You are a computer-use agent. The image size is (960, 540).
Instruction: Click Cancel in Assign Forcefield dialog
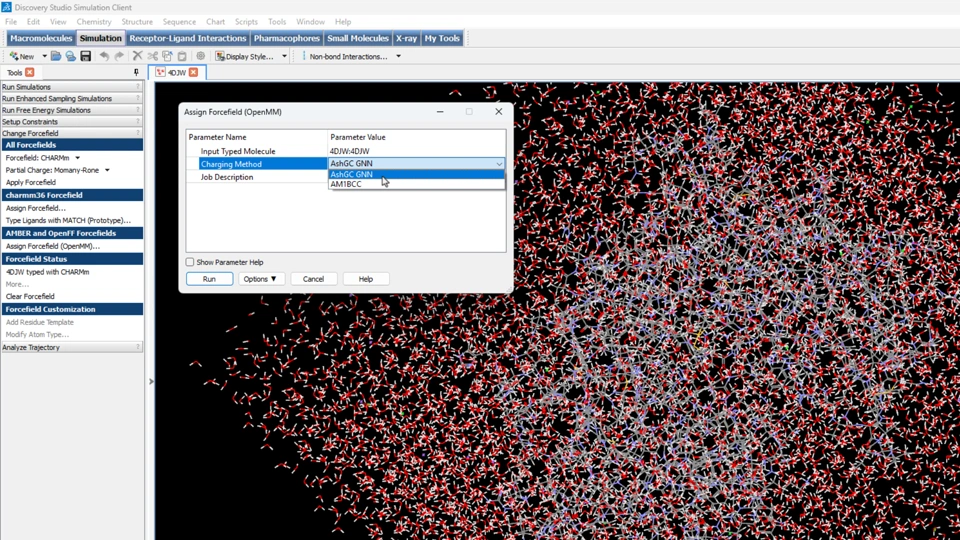click(313, 279)
